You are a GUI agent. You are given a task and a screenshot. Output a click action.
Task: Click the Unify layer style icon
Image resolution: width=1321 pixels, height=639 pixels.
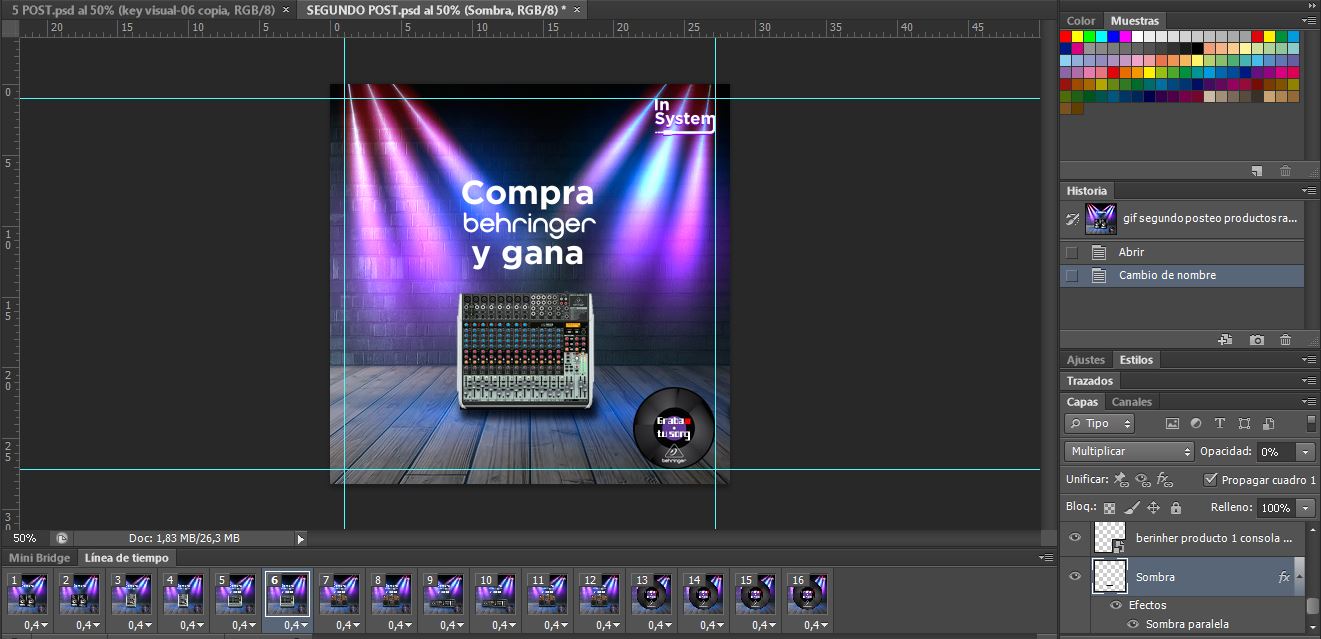[1163, 480]
